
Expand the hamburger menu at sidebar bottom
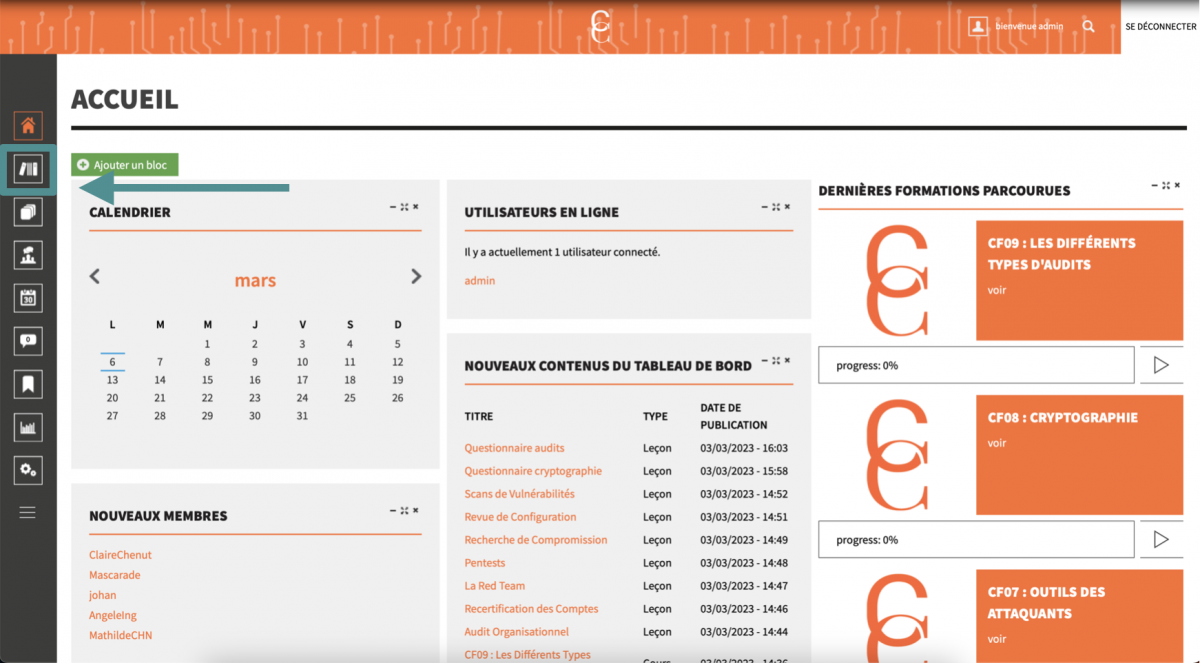pos(27,512)
